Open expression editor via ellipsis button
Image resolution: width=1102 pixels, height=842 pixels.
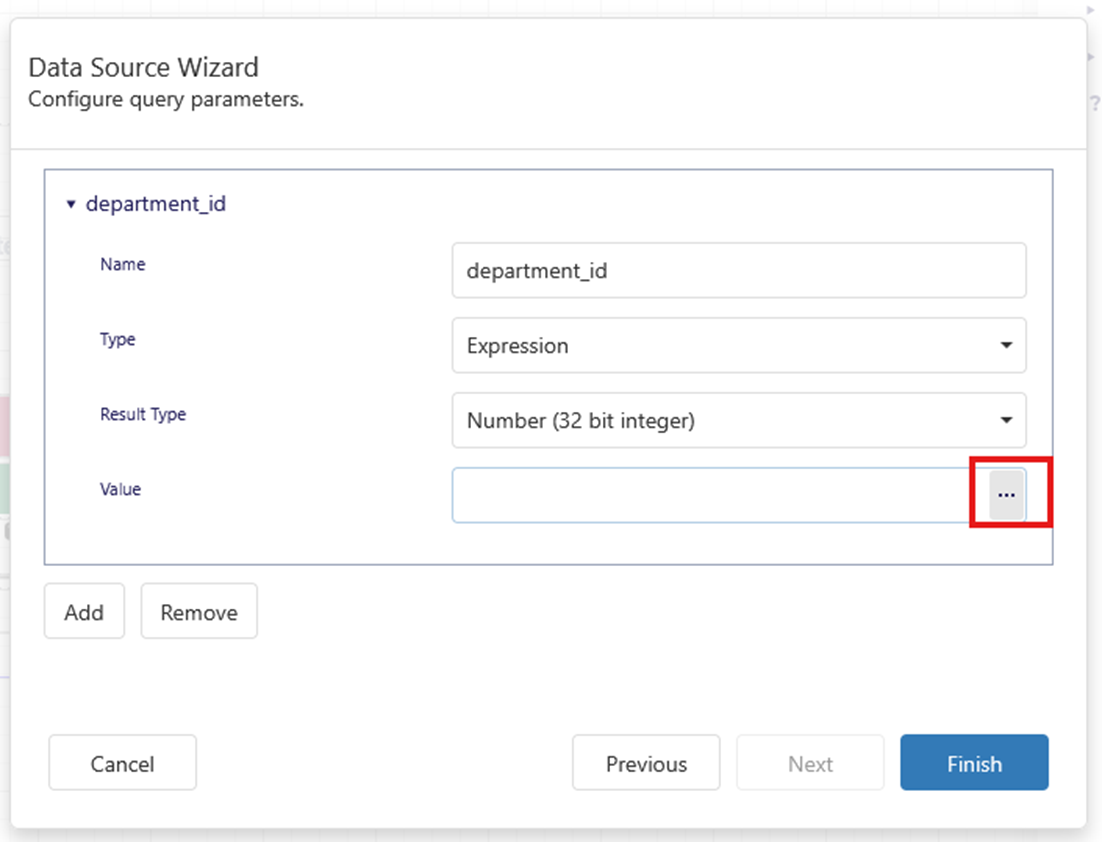pos(1006,495)
